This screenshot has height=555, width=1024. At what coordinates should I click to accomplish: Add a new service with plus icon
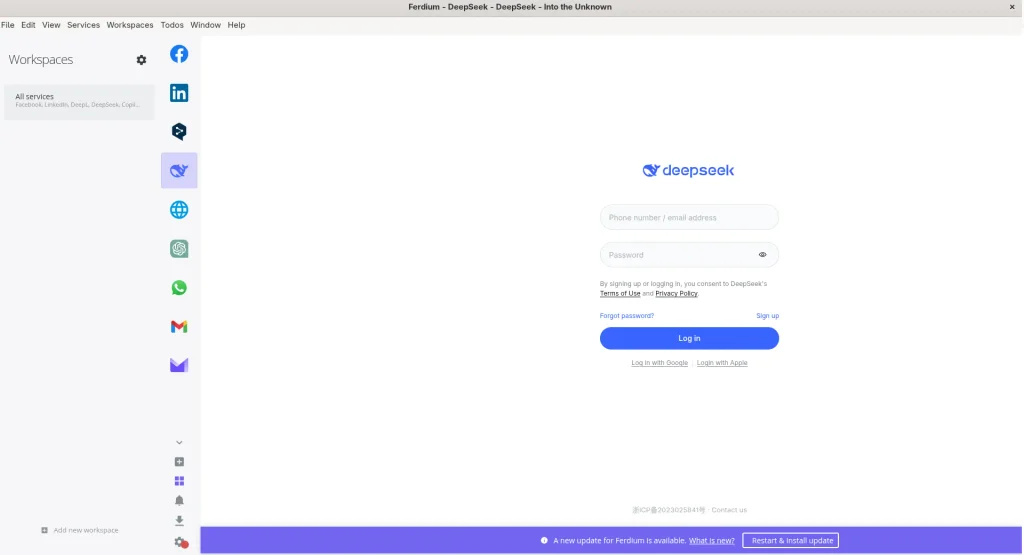(x=179, y=462)
